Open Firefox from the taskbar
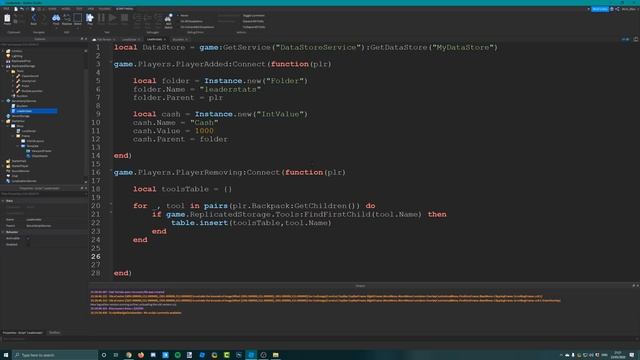 [x=141, y=355]
